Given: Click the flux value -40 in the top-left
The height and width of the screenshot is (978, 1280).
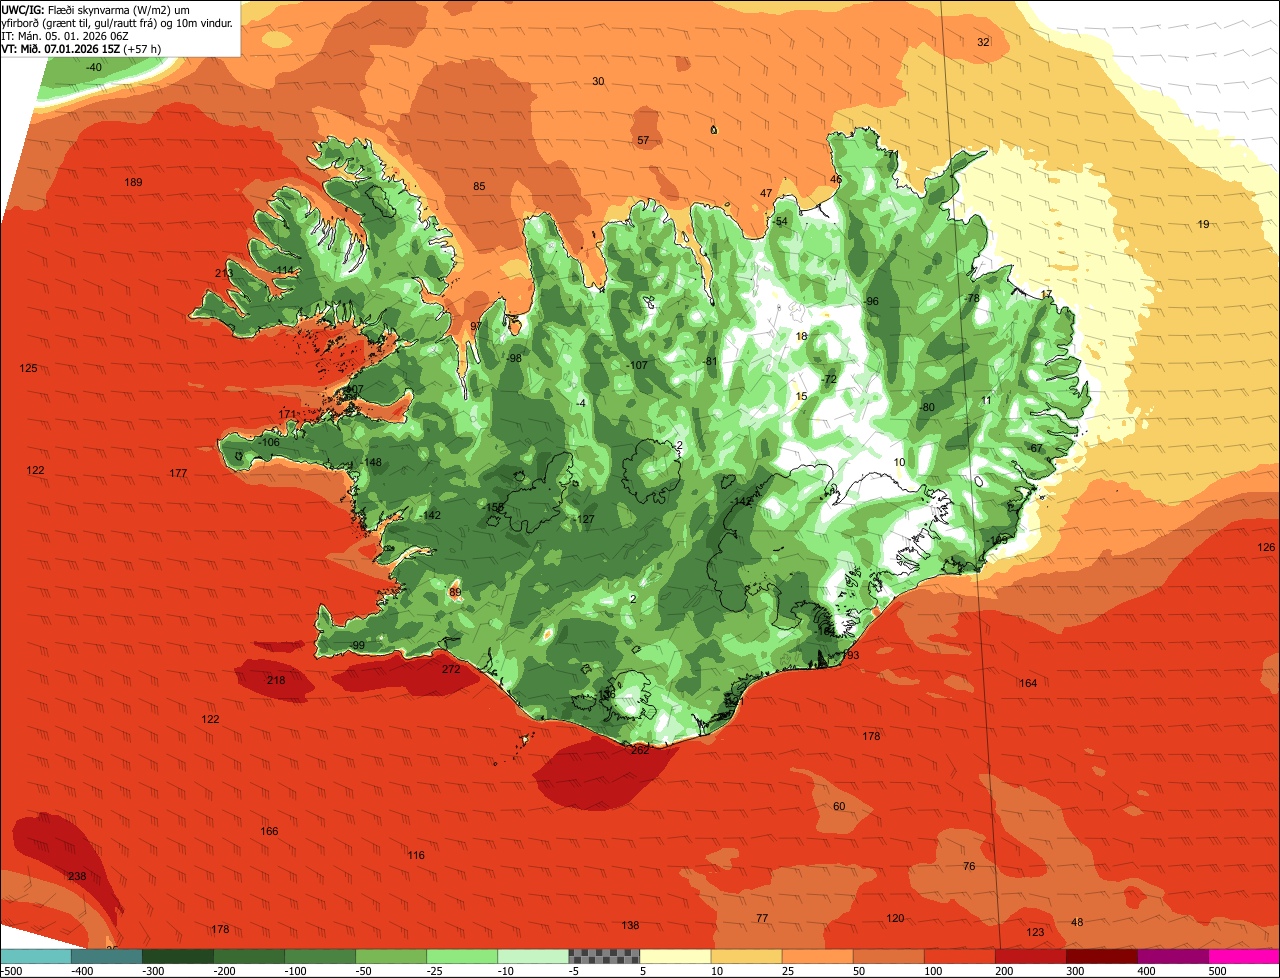Looking at the screenshot, I should pyautogui.click(x=93, y=67).
